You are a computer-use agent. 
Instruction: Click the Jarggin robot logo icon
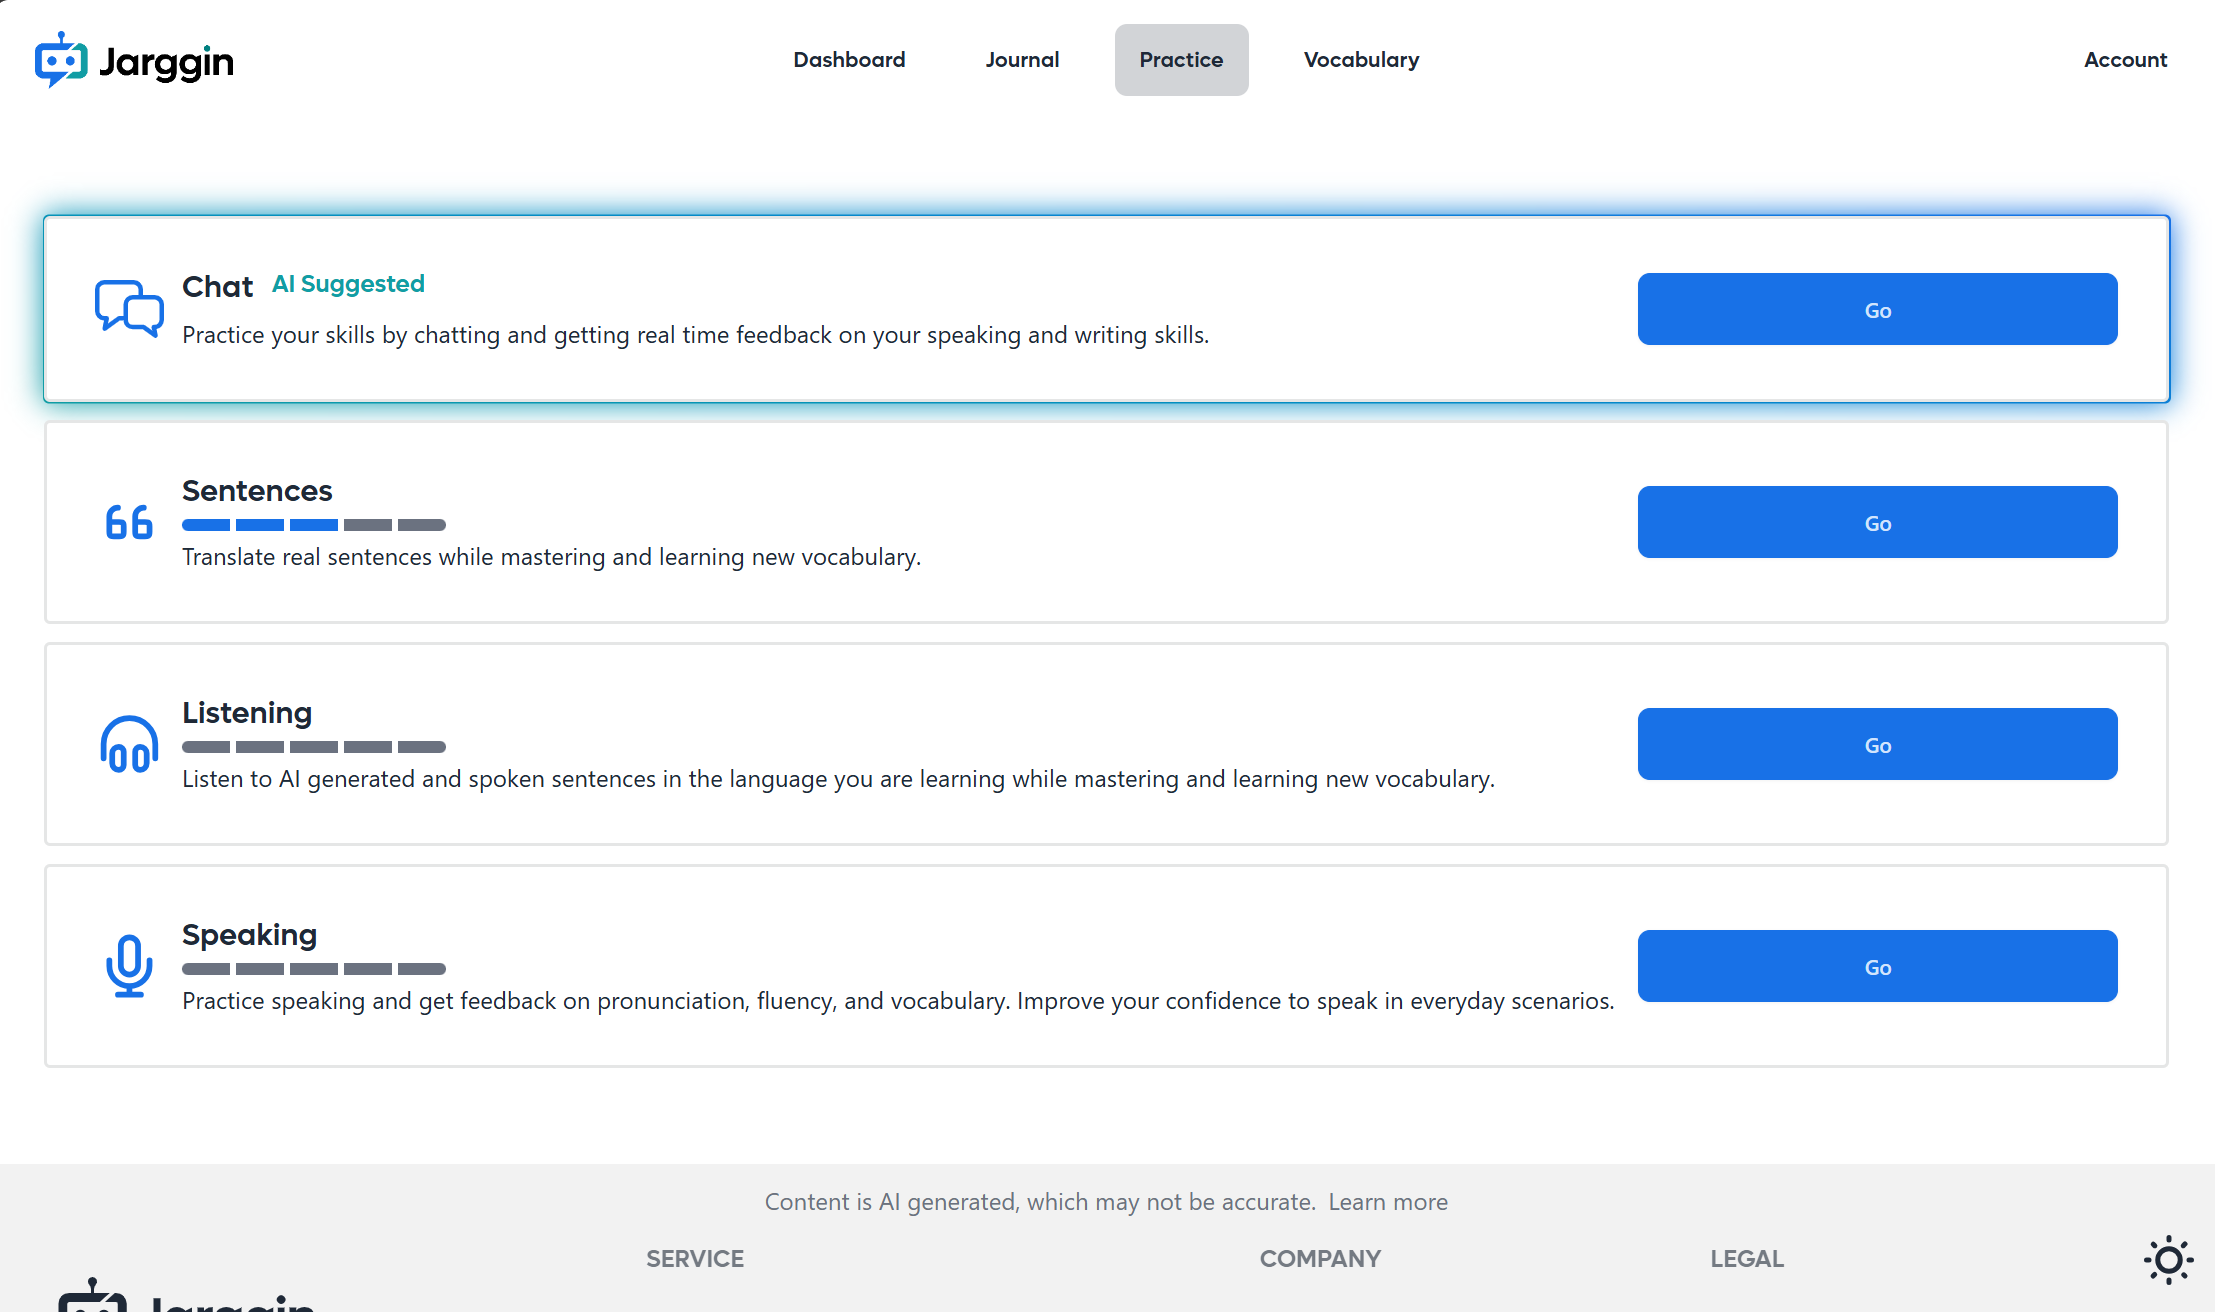(x=61, y=60)
